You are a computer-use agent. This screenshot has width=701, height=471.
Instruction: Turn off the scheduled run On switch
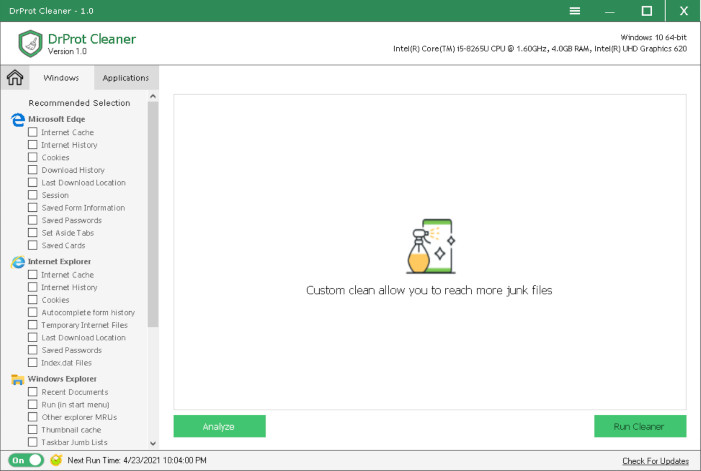(x=26, y=460)
